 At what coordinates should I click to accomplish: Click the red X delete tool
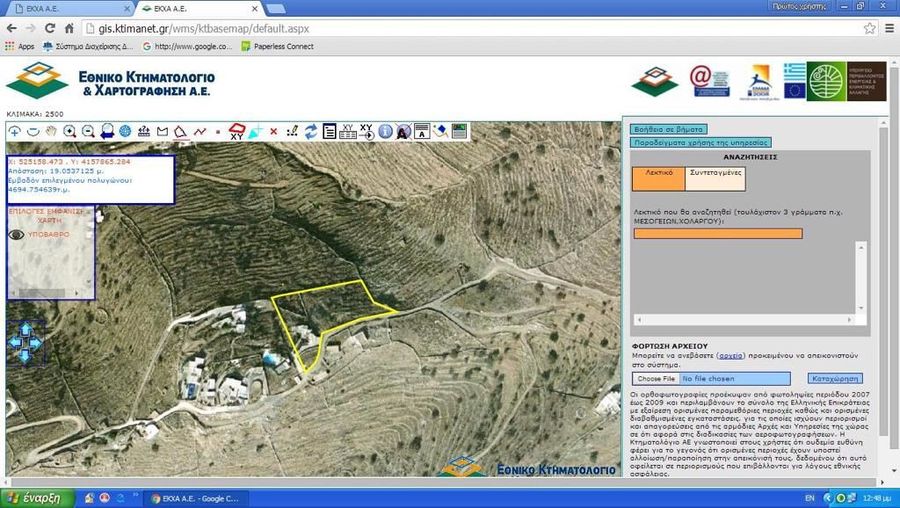(273, 131)
